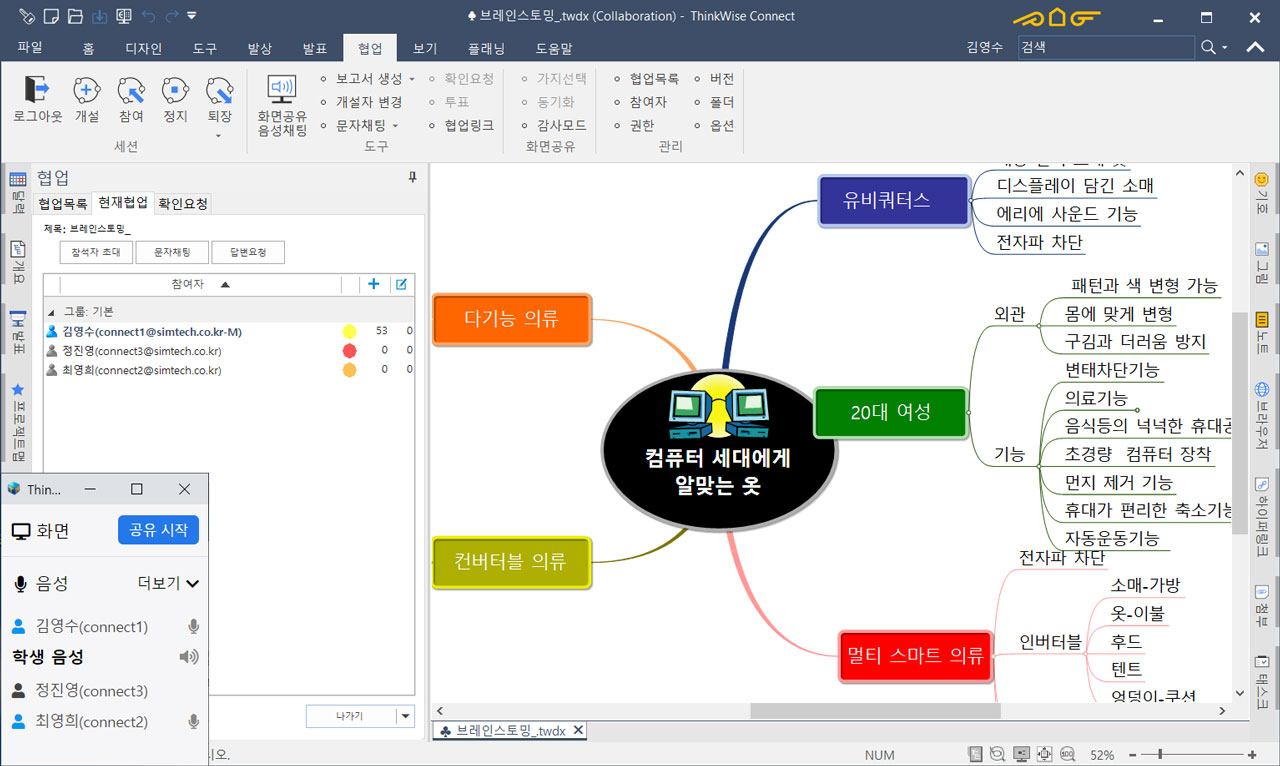This screenshot has height=766, width=1280.
Task: Mute the 학생 음성 speaker
Action: [189, 657]
